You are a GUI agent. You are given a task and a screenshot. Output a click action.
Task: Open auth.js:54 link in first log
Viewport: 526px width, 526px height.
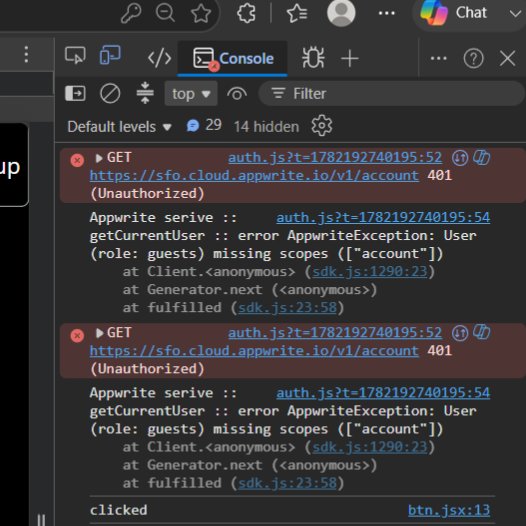point(383,217)
